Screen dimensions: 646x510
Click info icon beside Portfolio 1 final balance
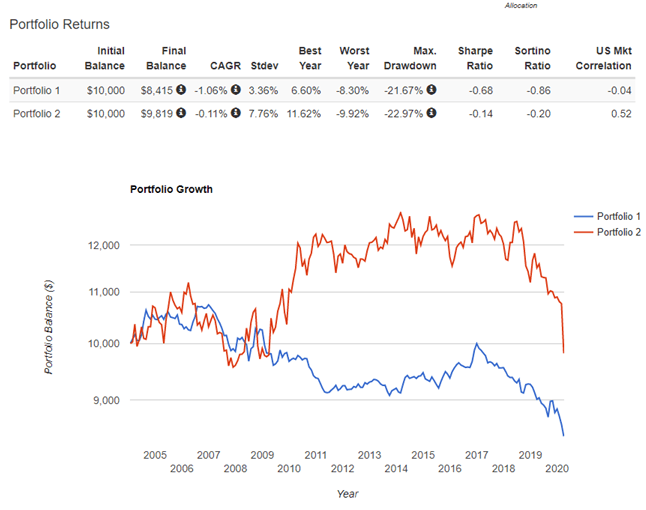182,90
